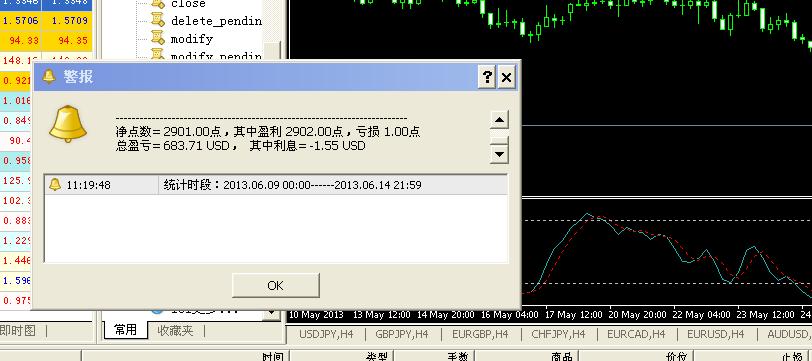Viewport: 812px width, 361px height.
Task: Open the EURUSD,H4 chart tab
Action: coord(716,334)
